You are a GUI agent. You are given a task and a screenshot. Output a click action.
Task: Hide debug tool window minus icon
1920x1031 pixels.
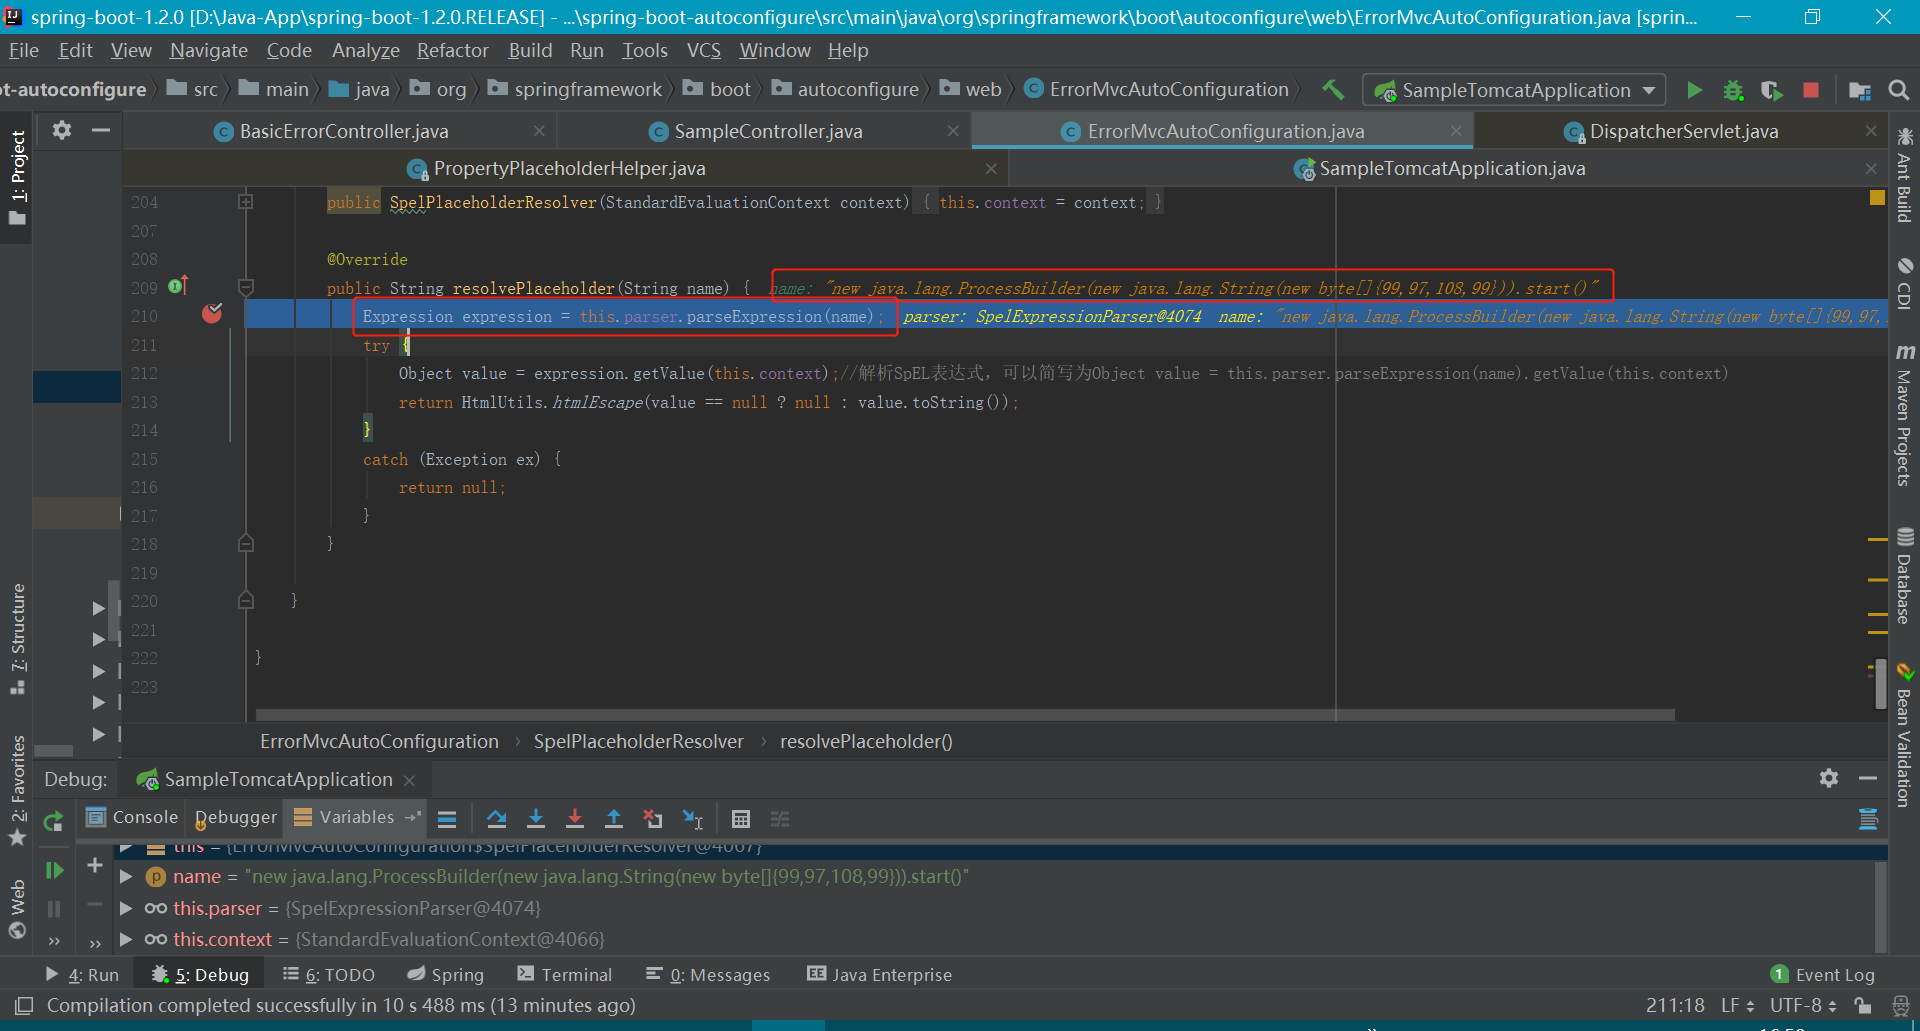coord(1867,778)
